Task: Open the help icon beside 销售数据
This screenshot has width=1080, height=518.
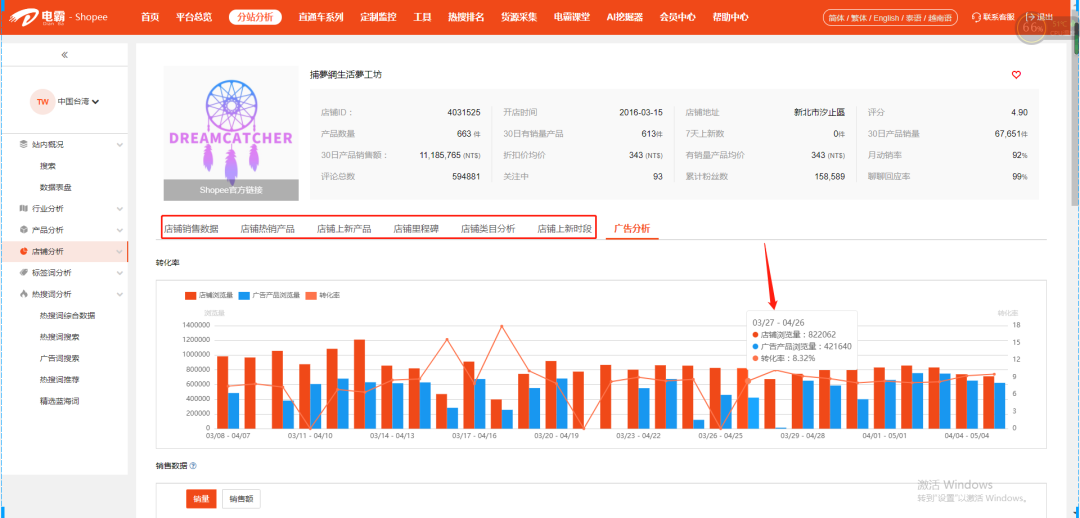Action: (193, 466)
